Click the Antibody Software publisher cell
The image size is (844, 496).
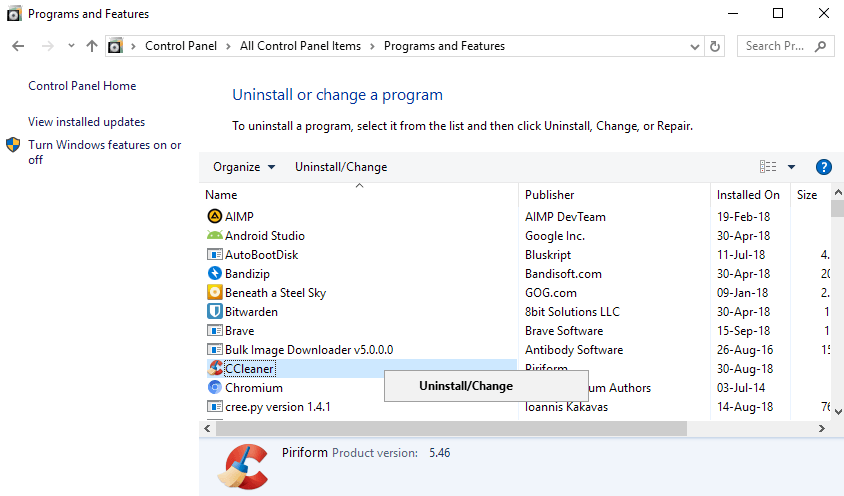[574, 350]
